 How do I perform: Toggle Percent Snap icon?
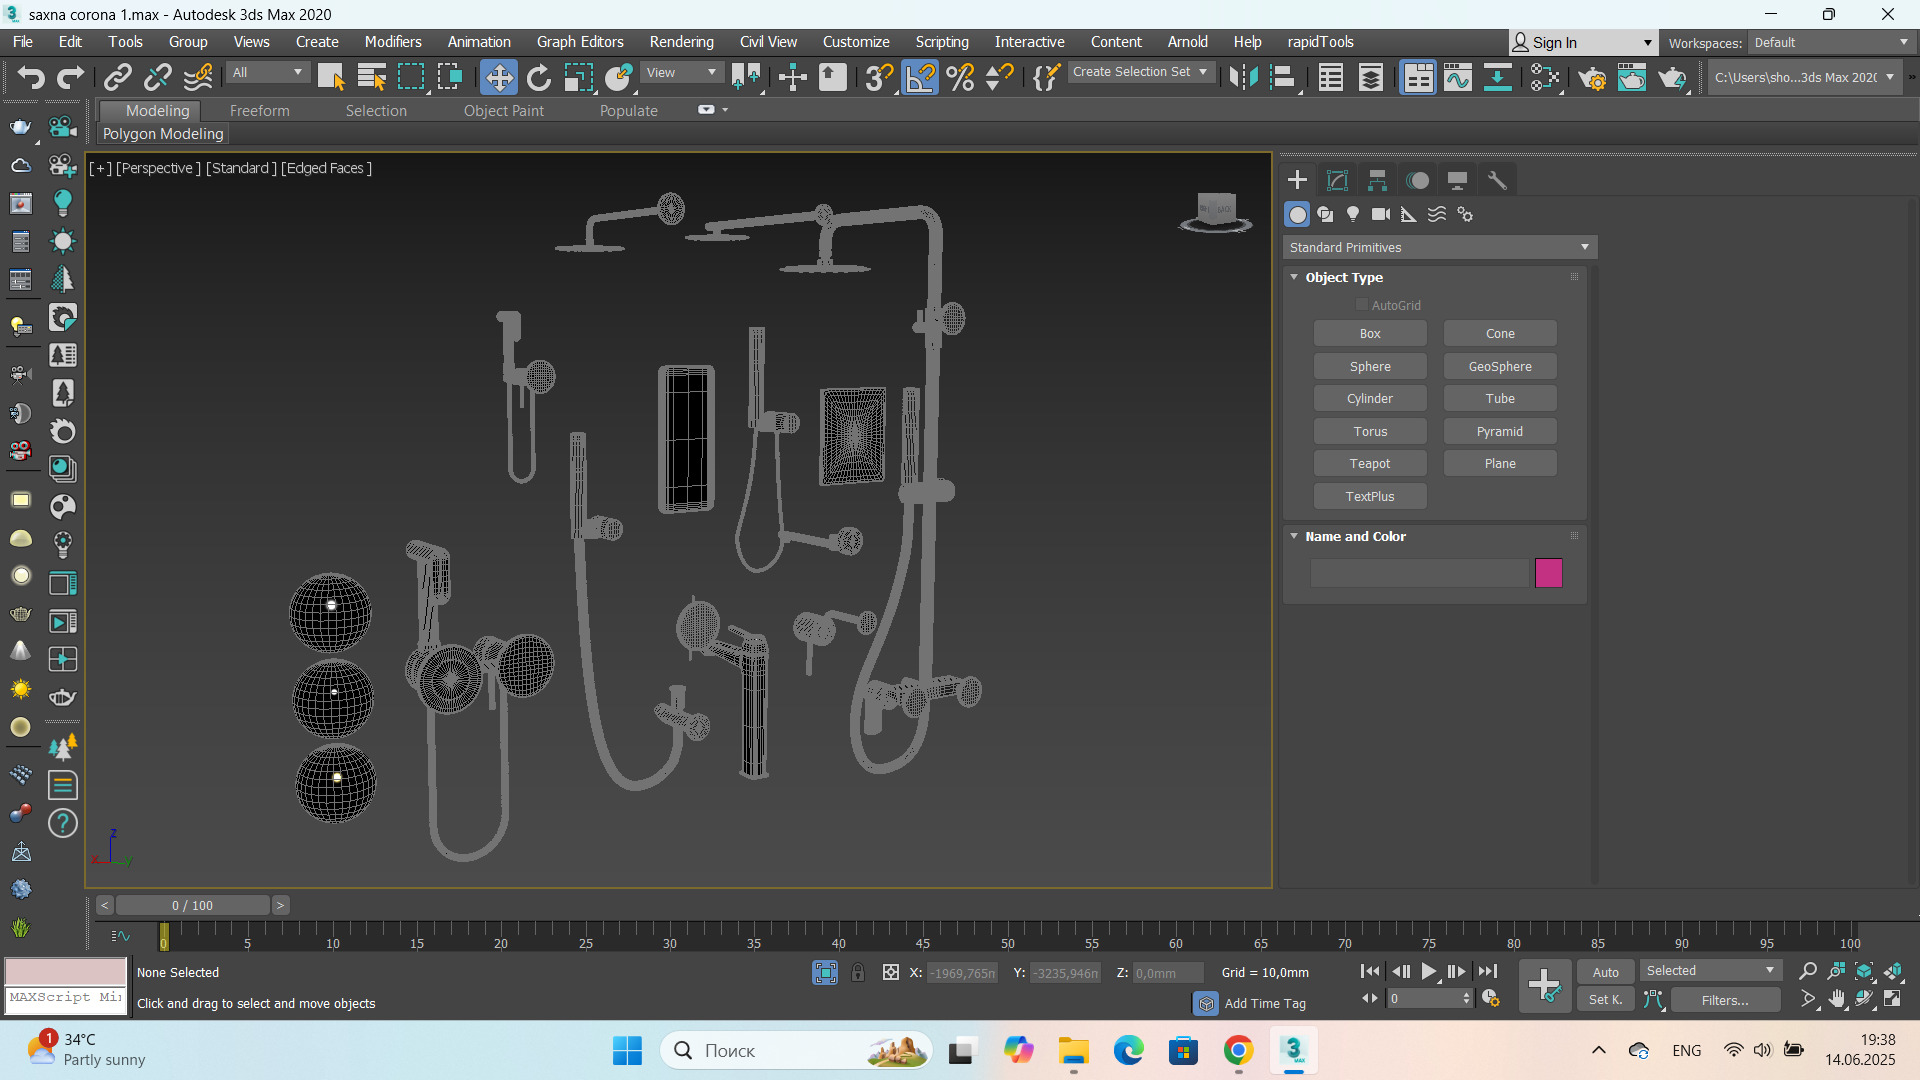[960, 77]
